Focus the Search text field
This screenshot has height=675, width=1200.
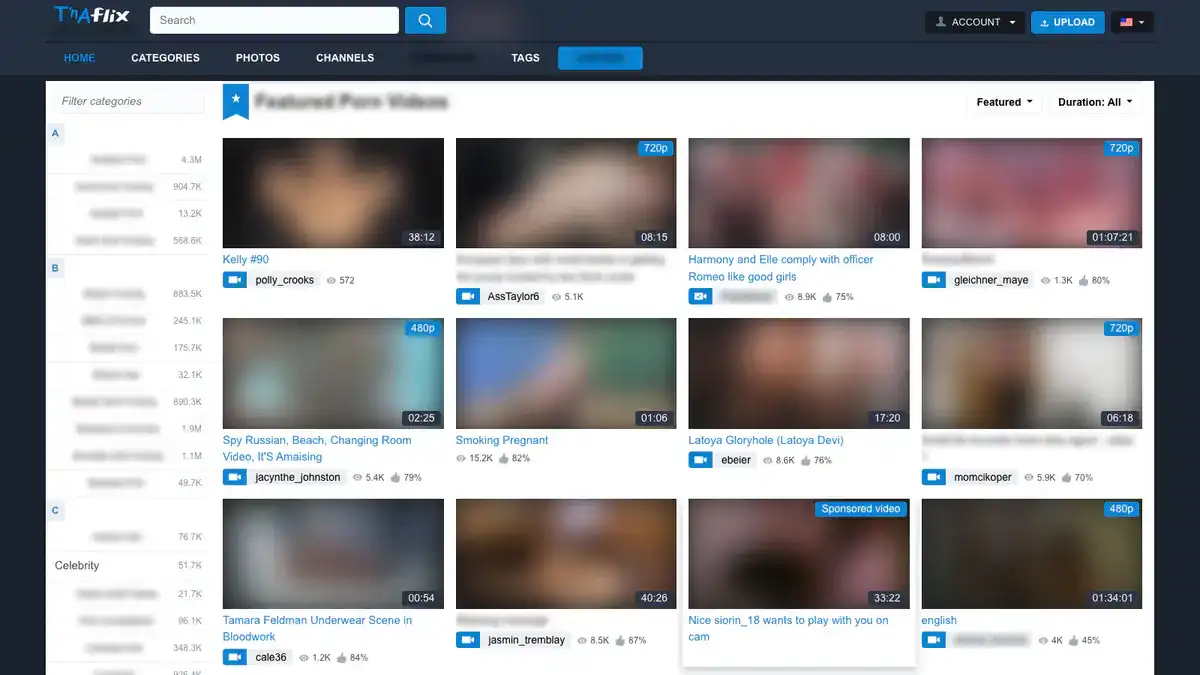point(274,20)
